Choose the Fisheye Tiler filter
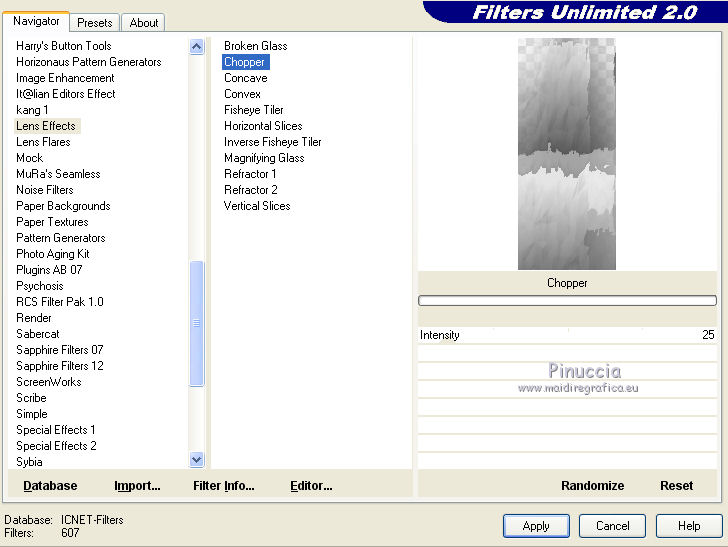Viewport: 728px width, 547px height. click(x=254, y=110)
